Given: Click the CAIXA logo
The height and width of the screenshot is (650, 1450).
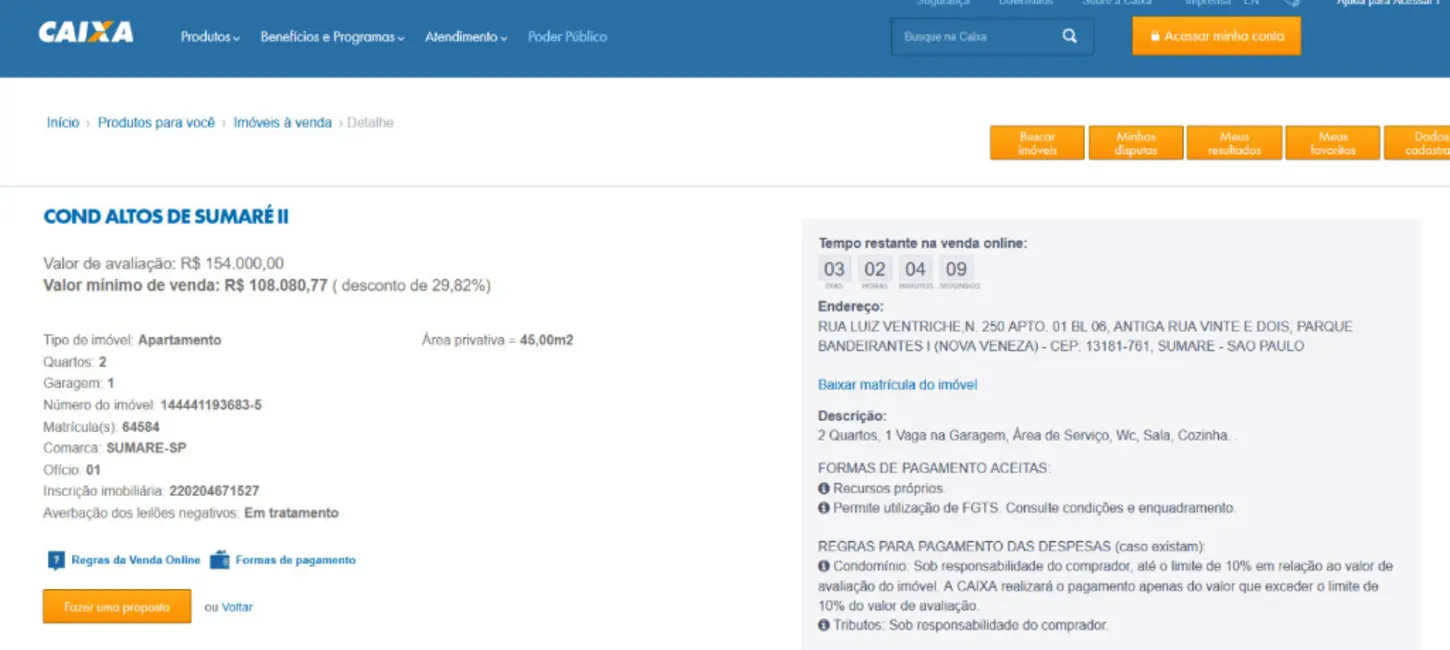Looking at the screenshot, I should (86, 33).
